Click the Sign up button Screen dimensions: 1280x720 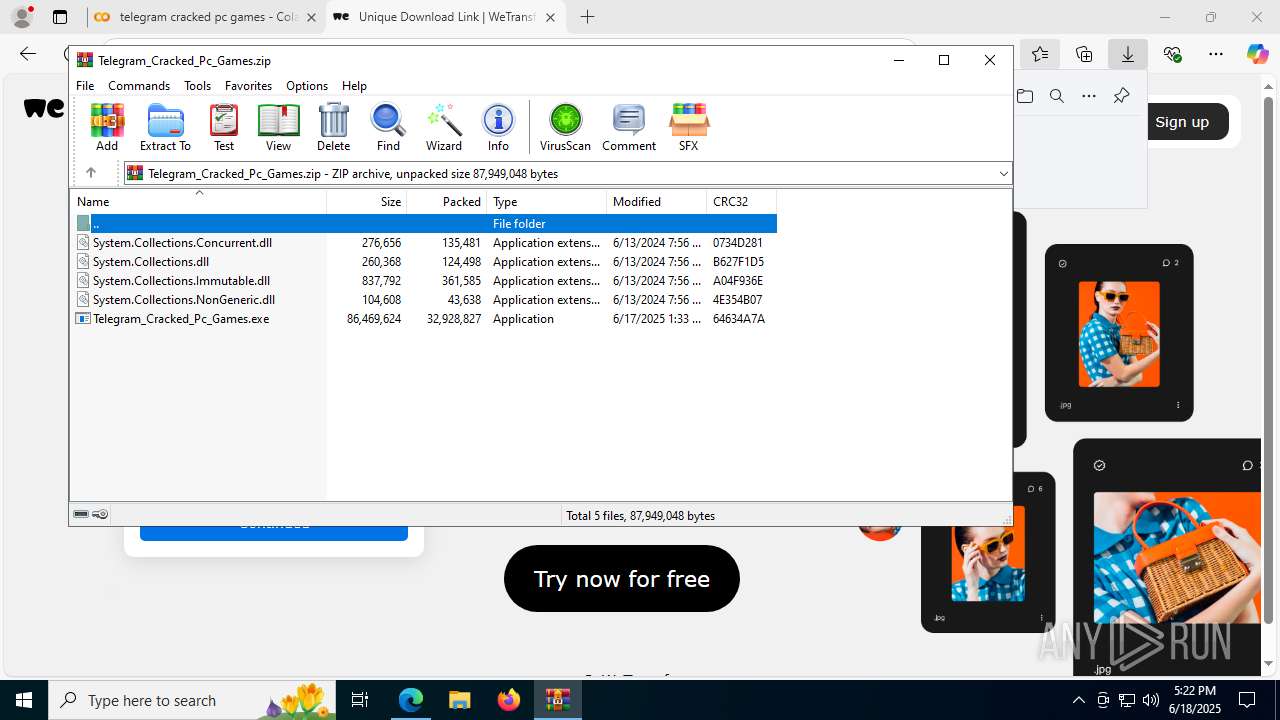click(1182, 122)
